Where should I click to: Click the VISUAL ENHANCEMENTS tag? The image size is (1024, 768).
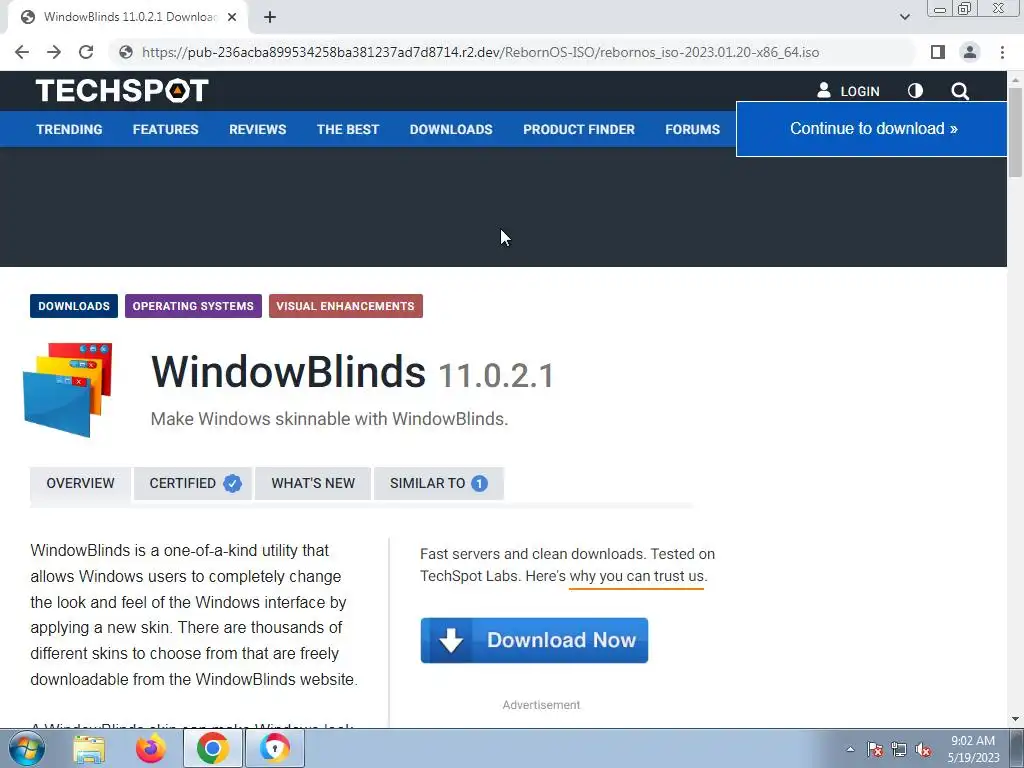tap(345, 306)
